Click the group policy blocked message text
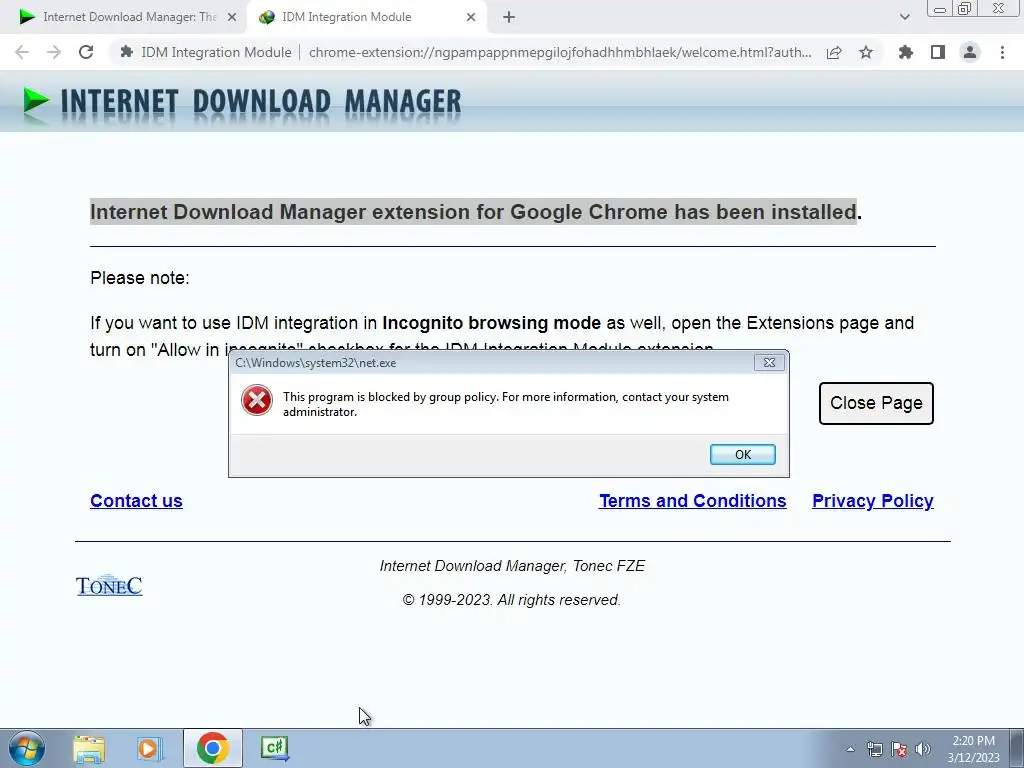Viewport: 1024px width, 768px height. coord(505,404)
